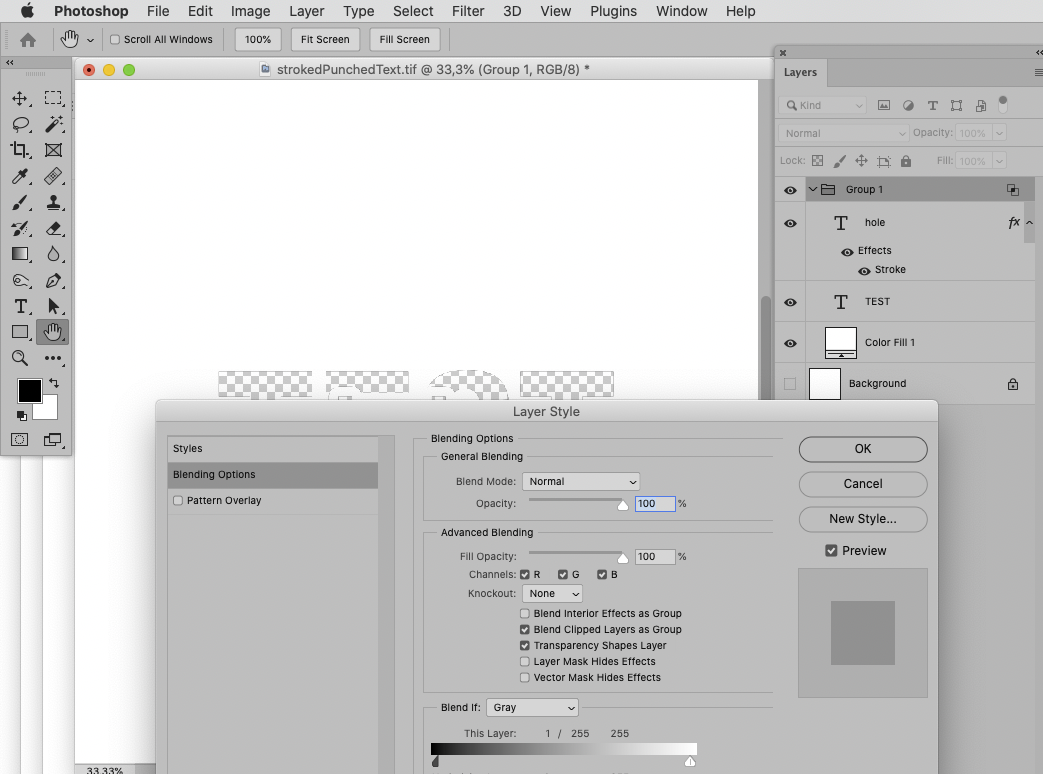Open the Blend Mode dropdown in Layer Style

click(x=581, y=481)
